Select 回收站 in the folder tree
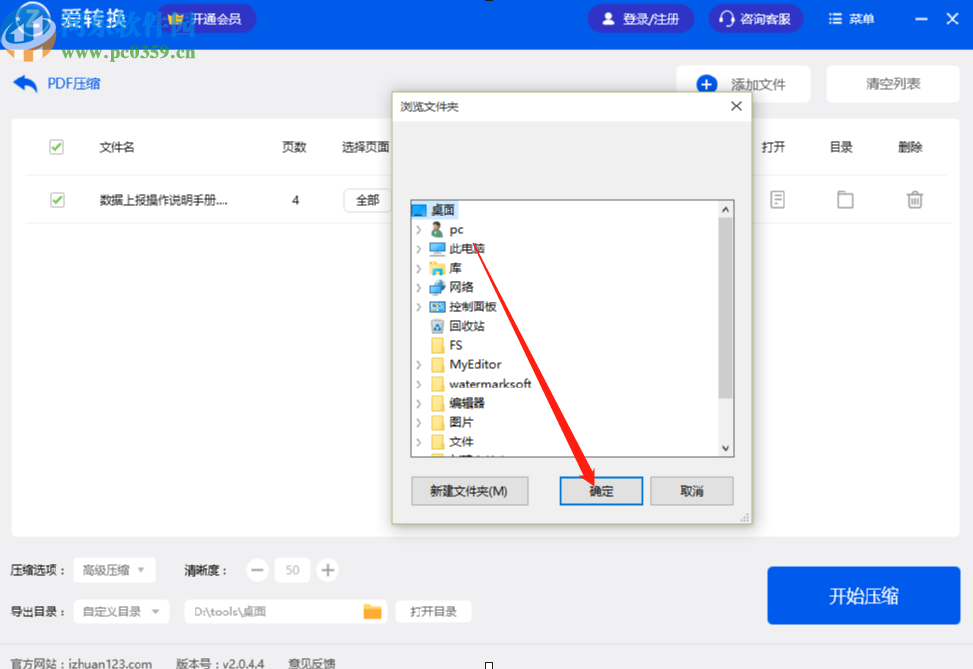Viewport: 973px width, 669px height. tap(467, 326)
